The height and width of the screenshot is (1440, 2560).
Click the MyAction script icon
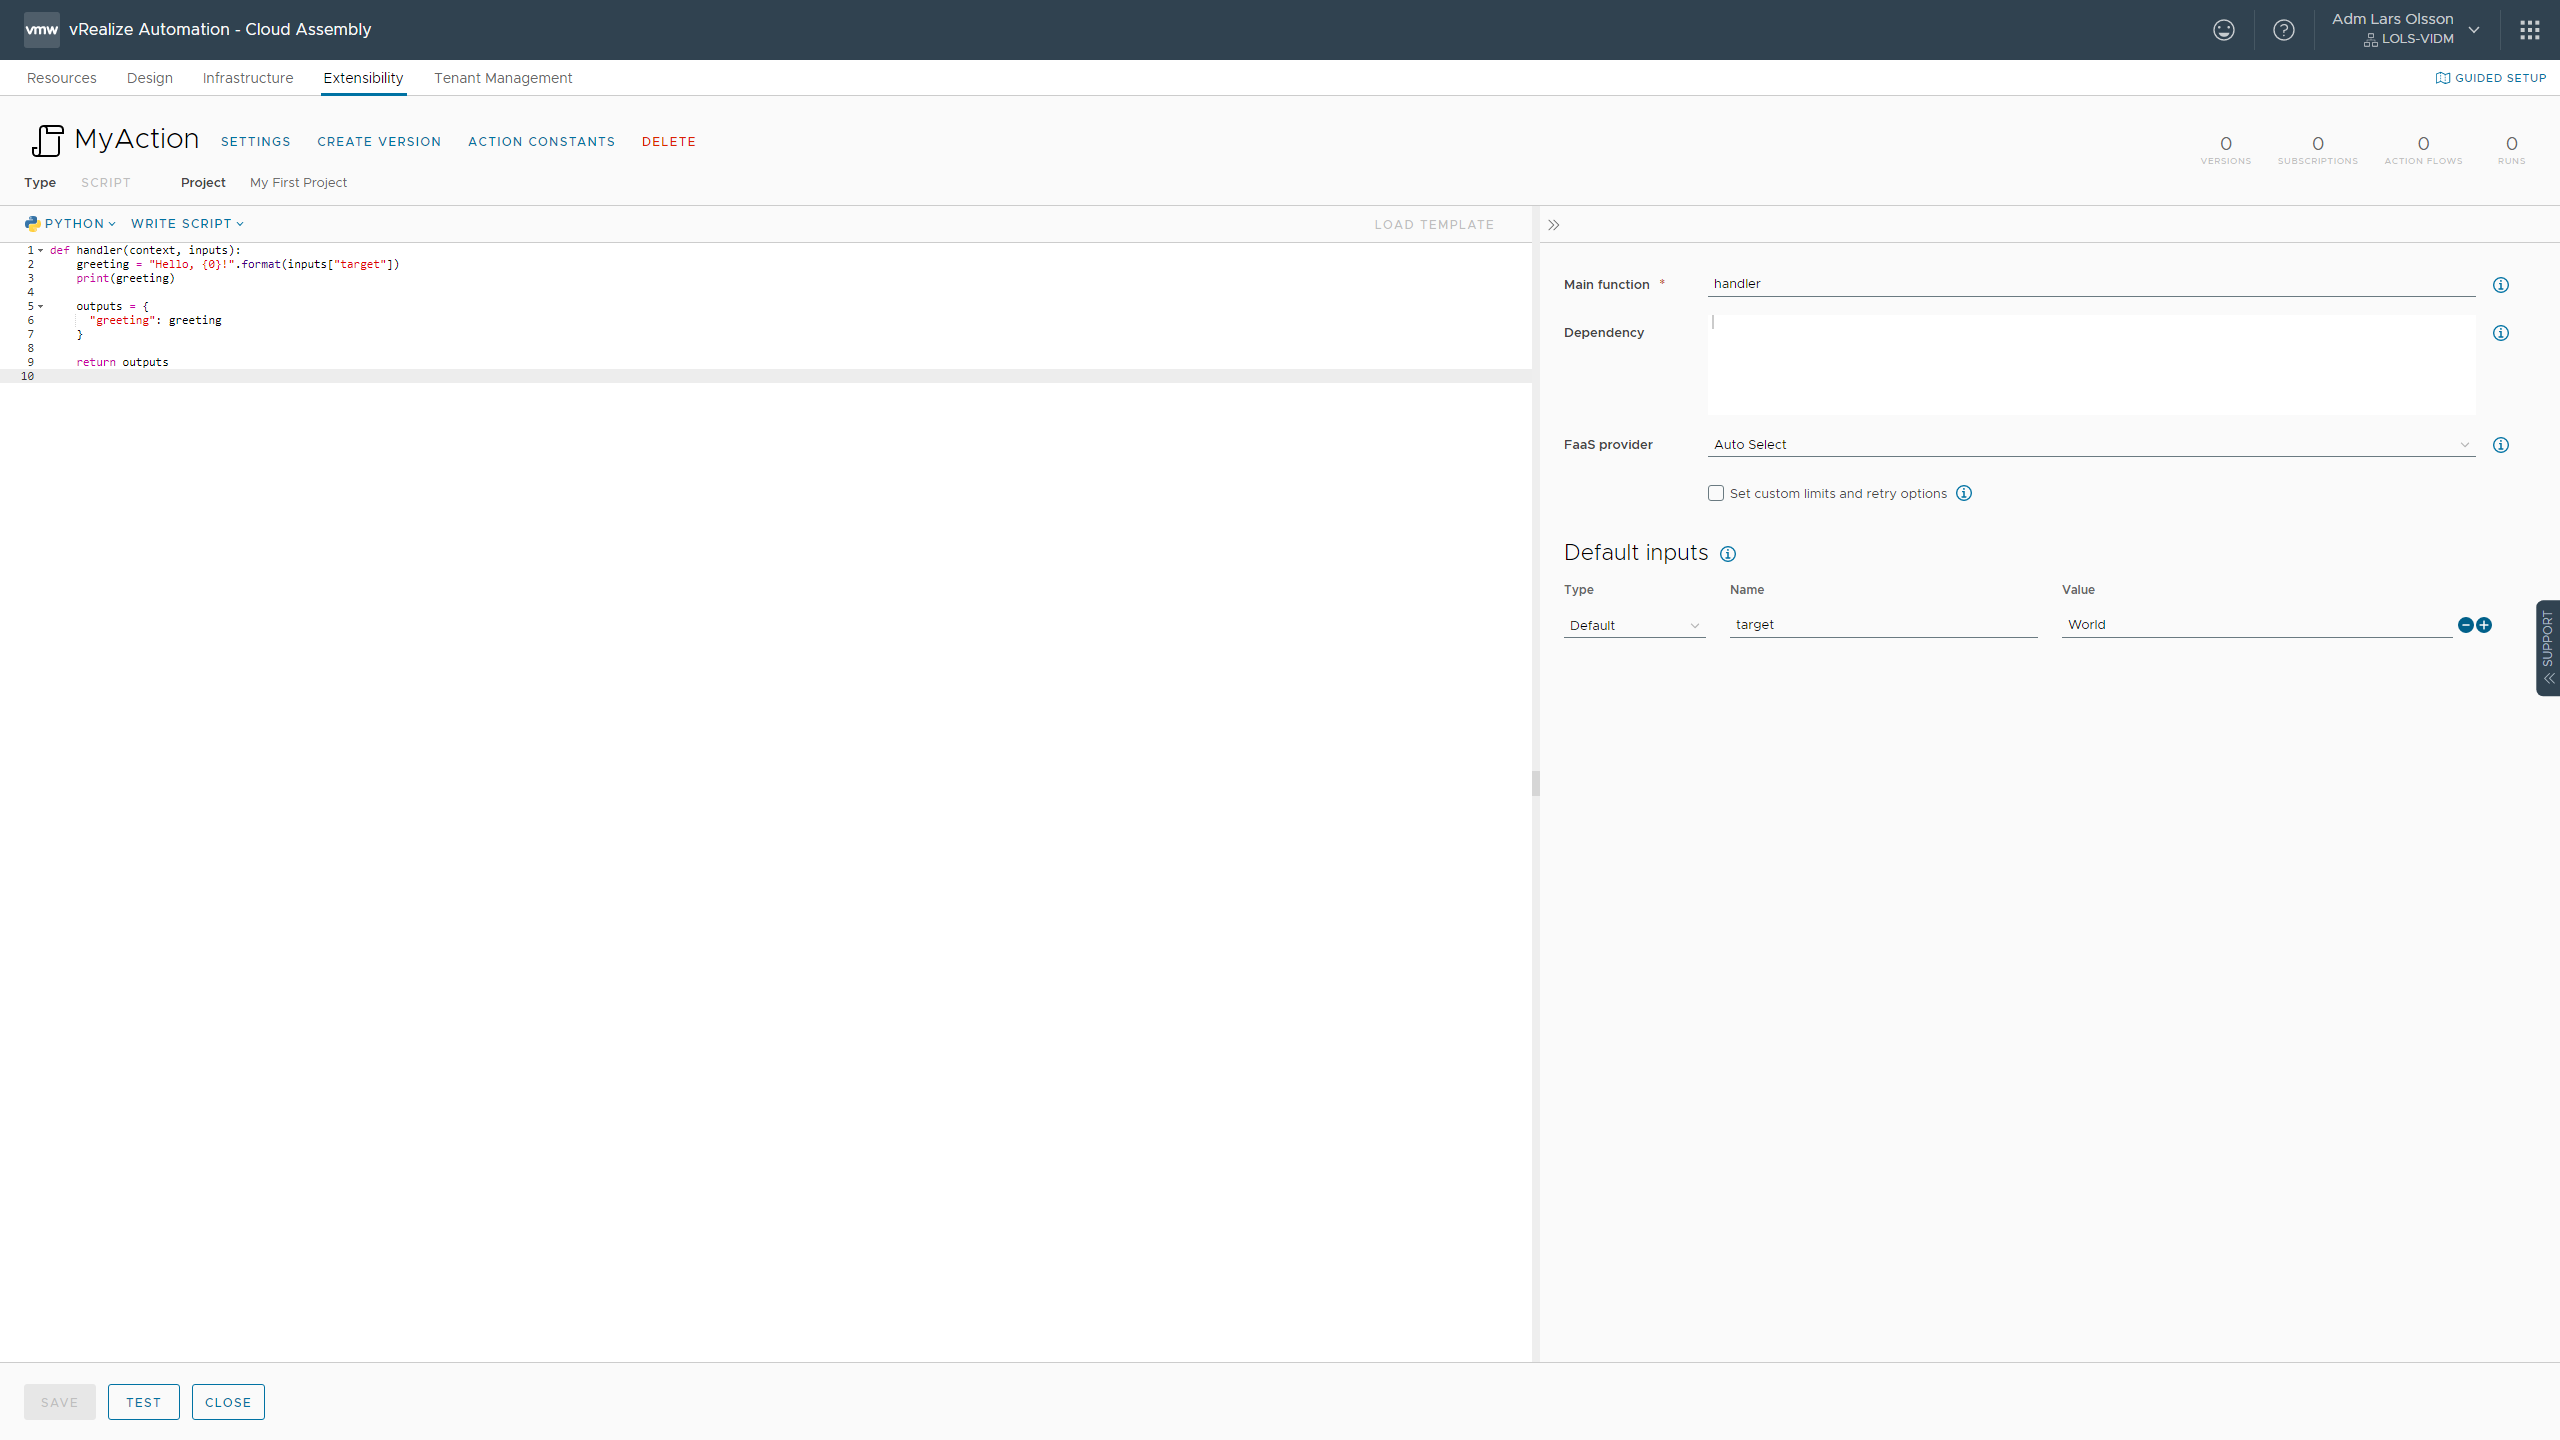47,141
